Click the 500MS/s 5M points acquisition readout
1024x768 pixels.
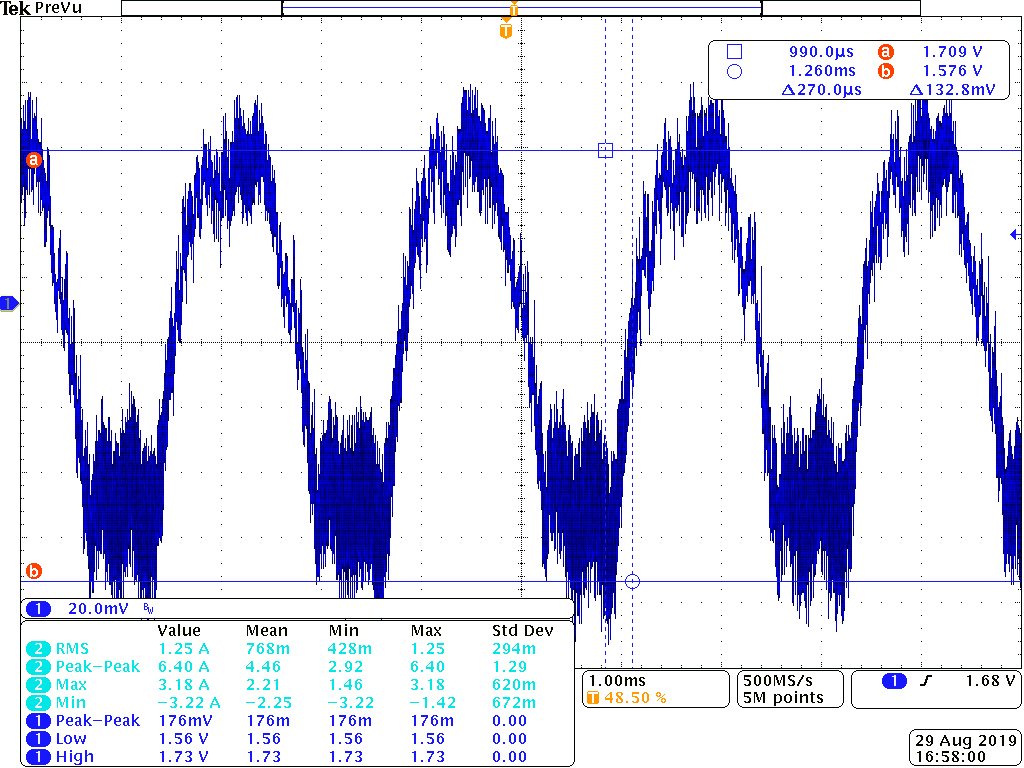click(x=789, y=689)
